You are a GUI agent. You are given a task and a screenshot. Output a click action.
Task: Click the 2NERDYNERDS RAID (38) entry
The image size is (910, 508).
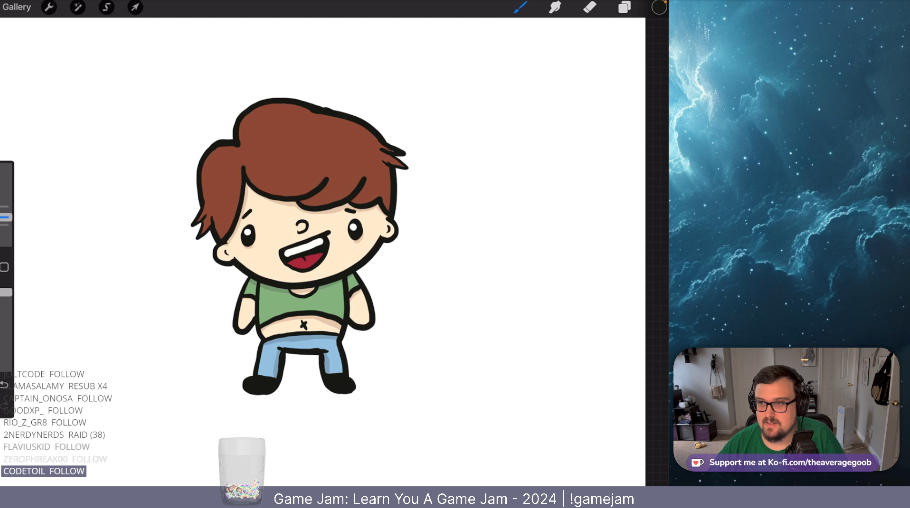click(x=54, y=435)
